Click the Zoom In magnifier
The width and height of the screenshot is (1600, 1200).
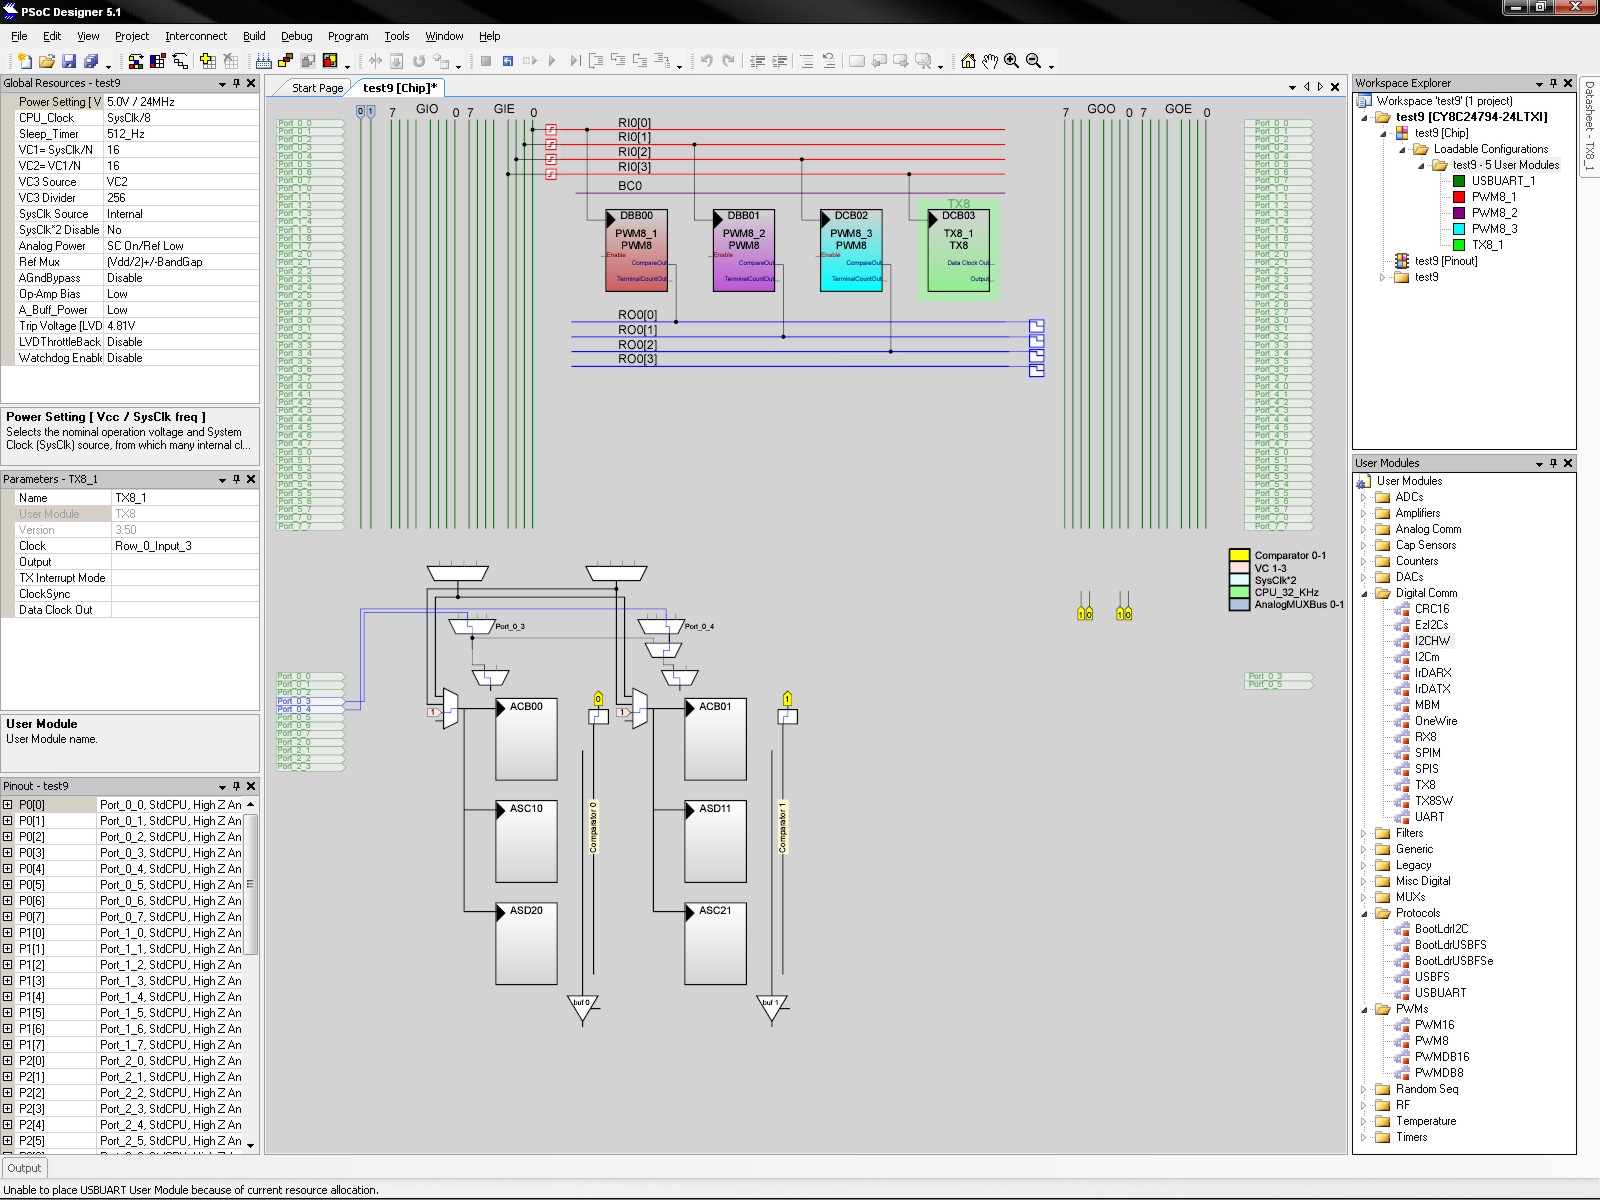(1012, 61)
